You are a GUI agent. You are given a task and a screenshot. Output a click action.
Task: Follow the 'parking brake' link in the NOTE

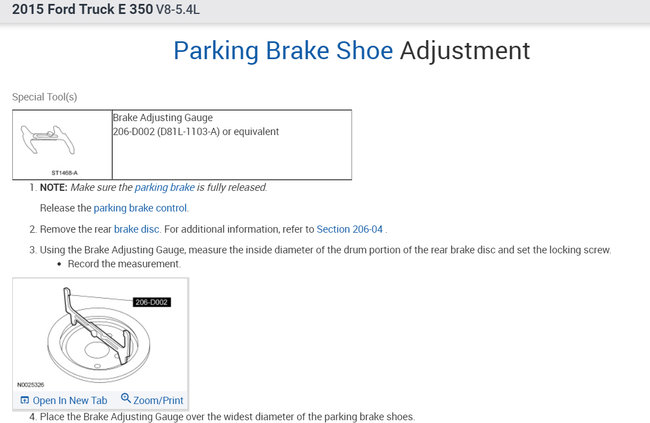[x=164, y=187]
